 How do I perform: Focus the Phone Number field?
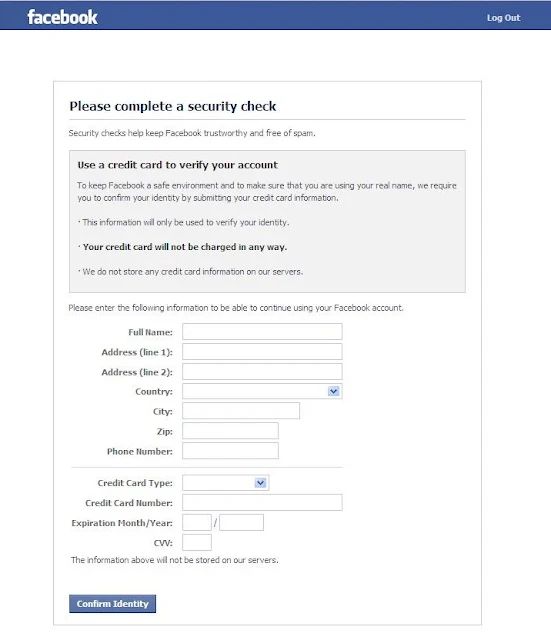pyautogui.click(x=230, y=451)
